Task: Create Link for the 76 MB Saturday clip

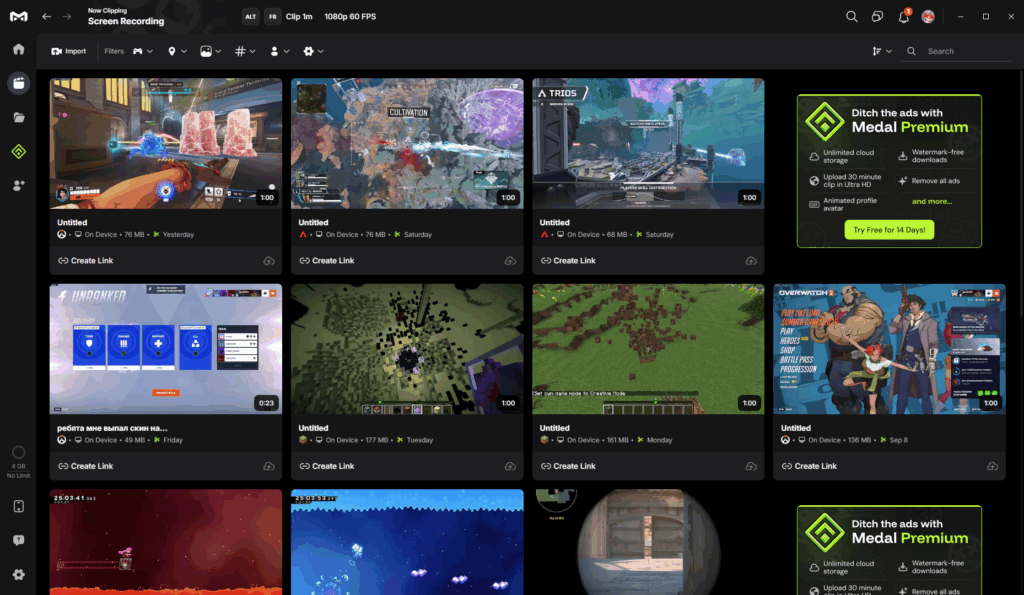Action: point(327,261)
